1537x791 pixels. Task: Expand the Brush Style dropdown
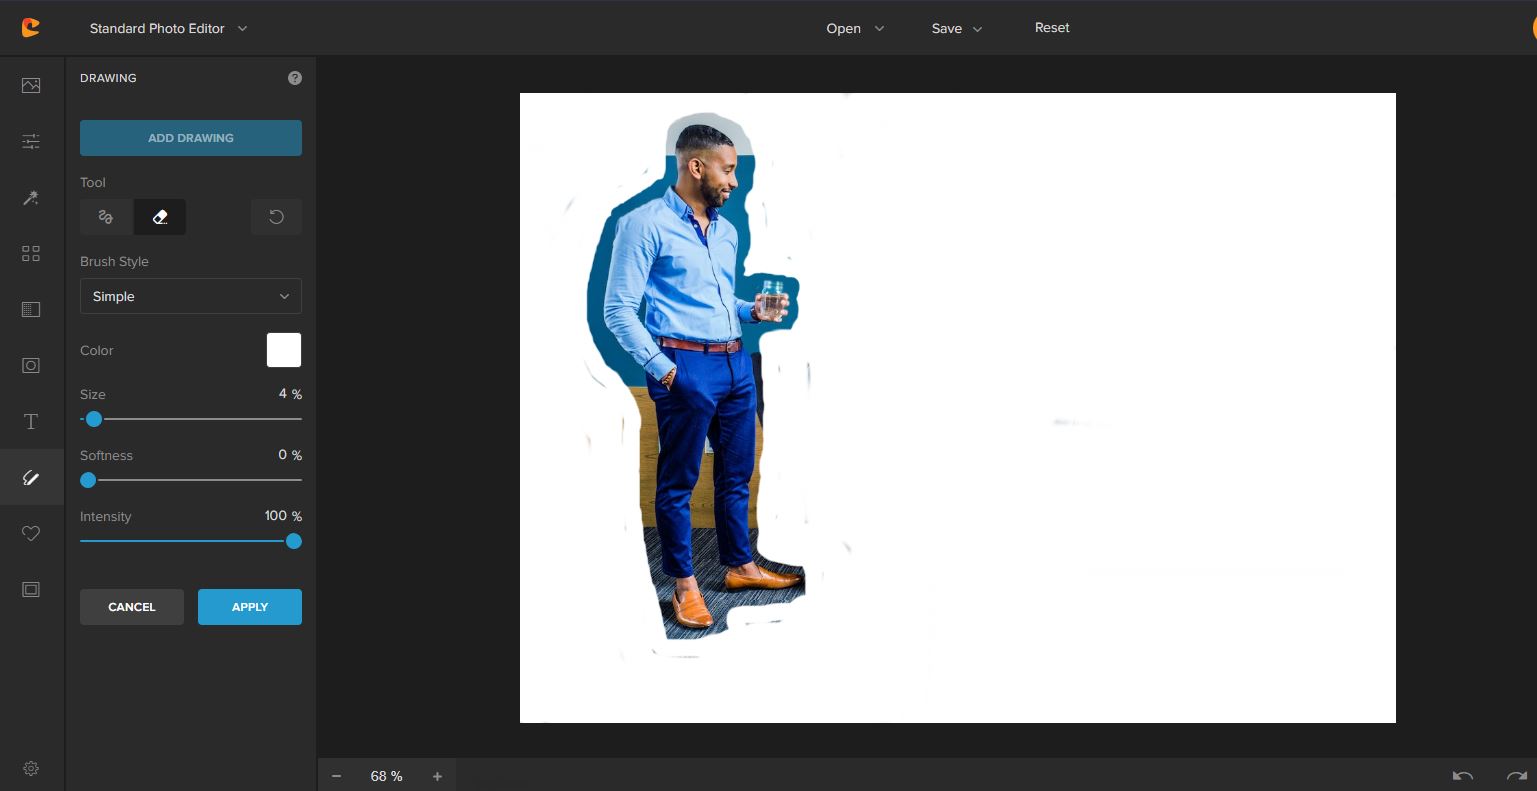coord(190,296)
